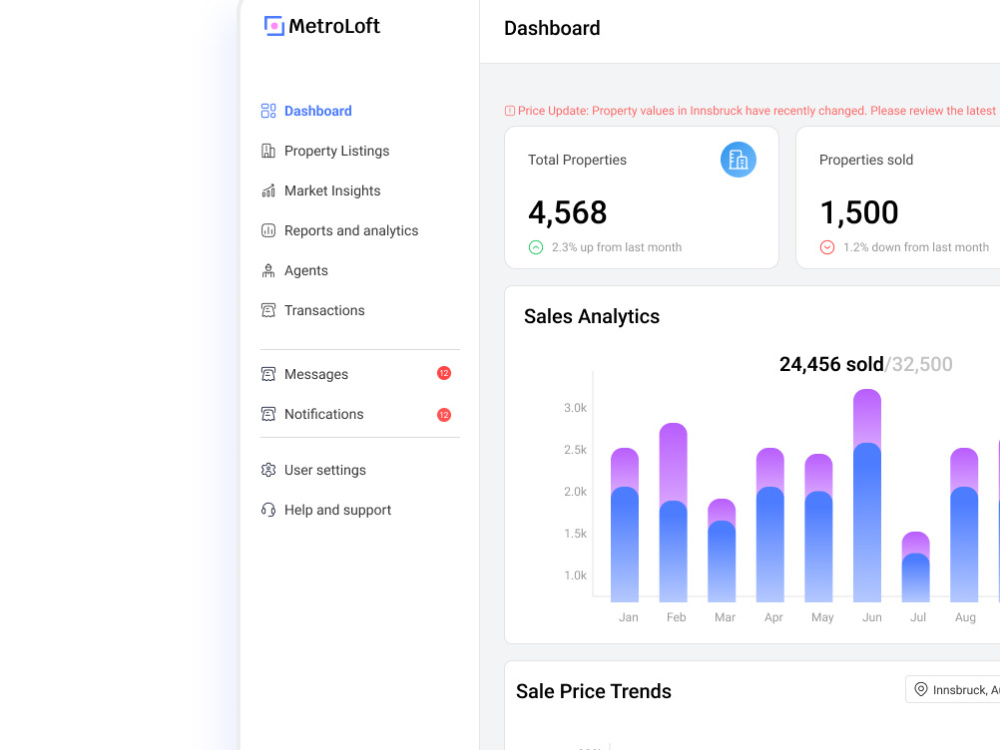Click the 1.5k axis label
This screenshot has height=750, width=1000.
(575, 534)
